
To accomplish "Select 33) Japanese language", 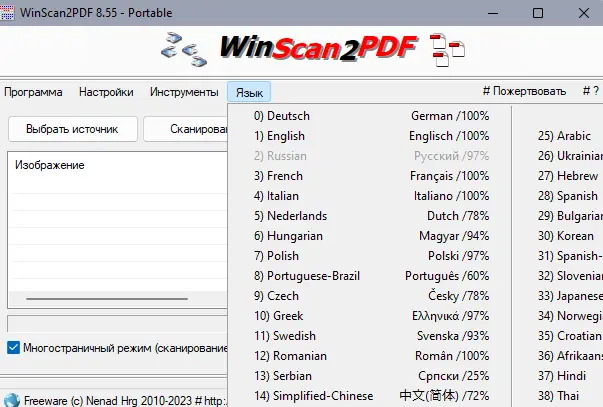I will point(558,296).
